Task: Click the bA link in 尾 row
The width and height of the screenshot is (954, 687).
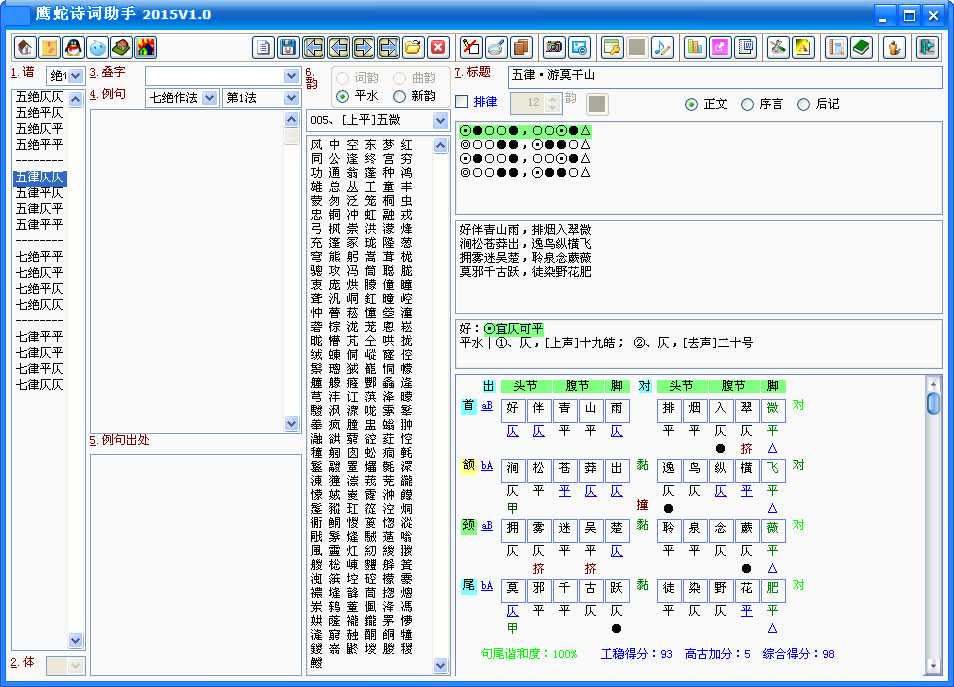Action: (x=487, y=586)
